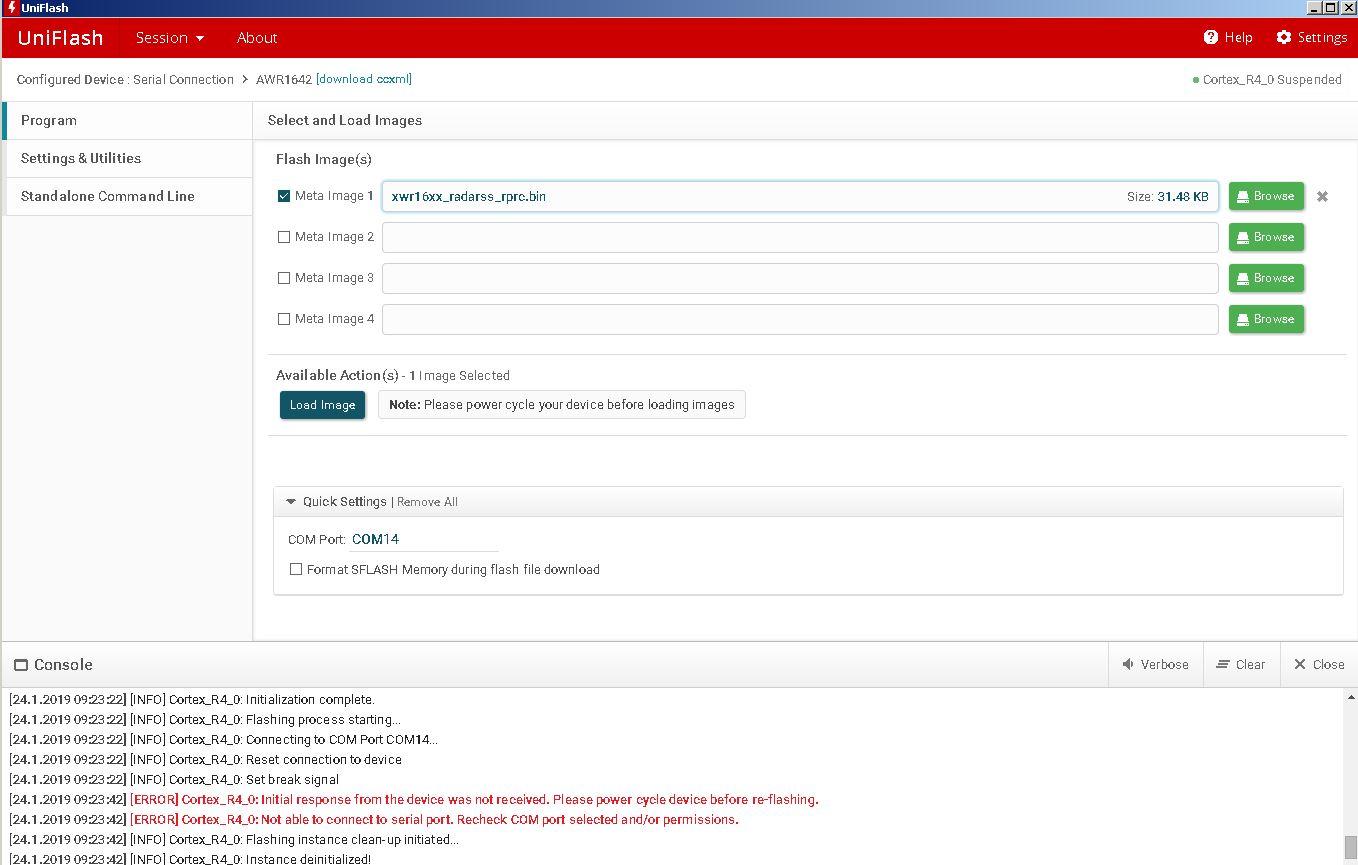Switch to Settings & Utilities tab

click(127, 158)
